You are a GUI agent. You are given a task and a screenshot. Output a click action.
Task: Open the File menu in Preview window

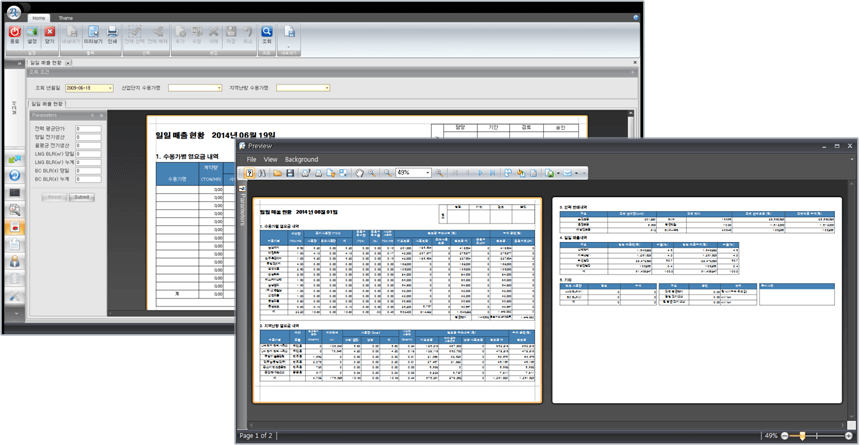(252, 159)
